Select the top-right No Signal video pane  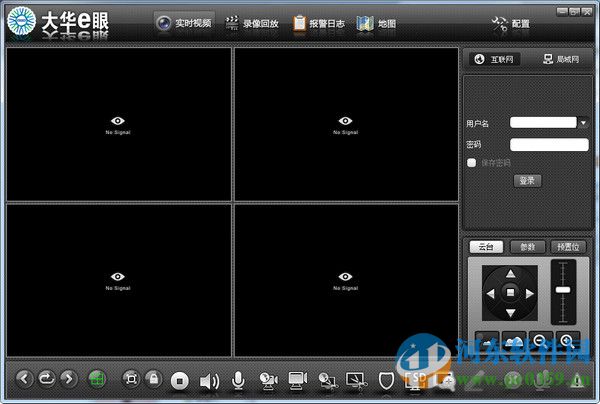click(x=346, y=124)
